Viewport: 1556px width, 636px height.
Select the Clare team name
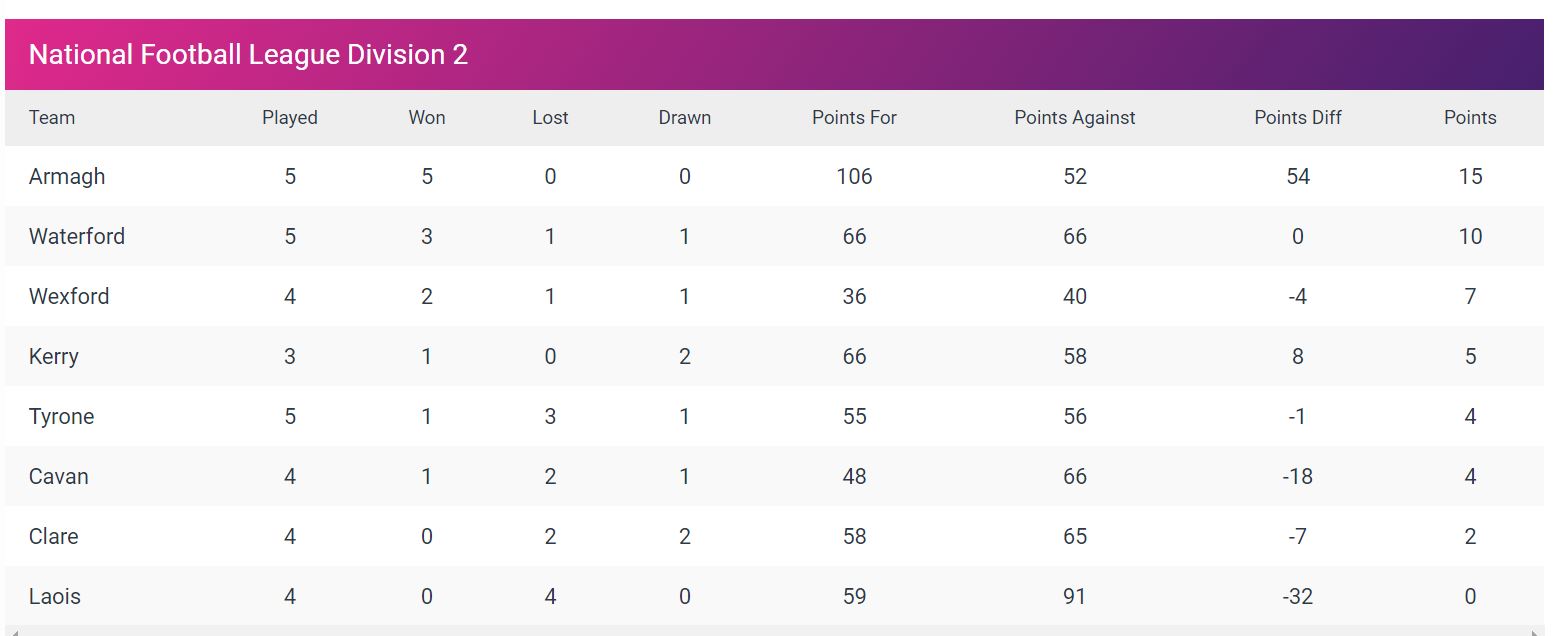54,536
